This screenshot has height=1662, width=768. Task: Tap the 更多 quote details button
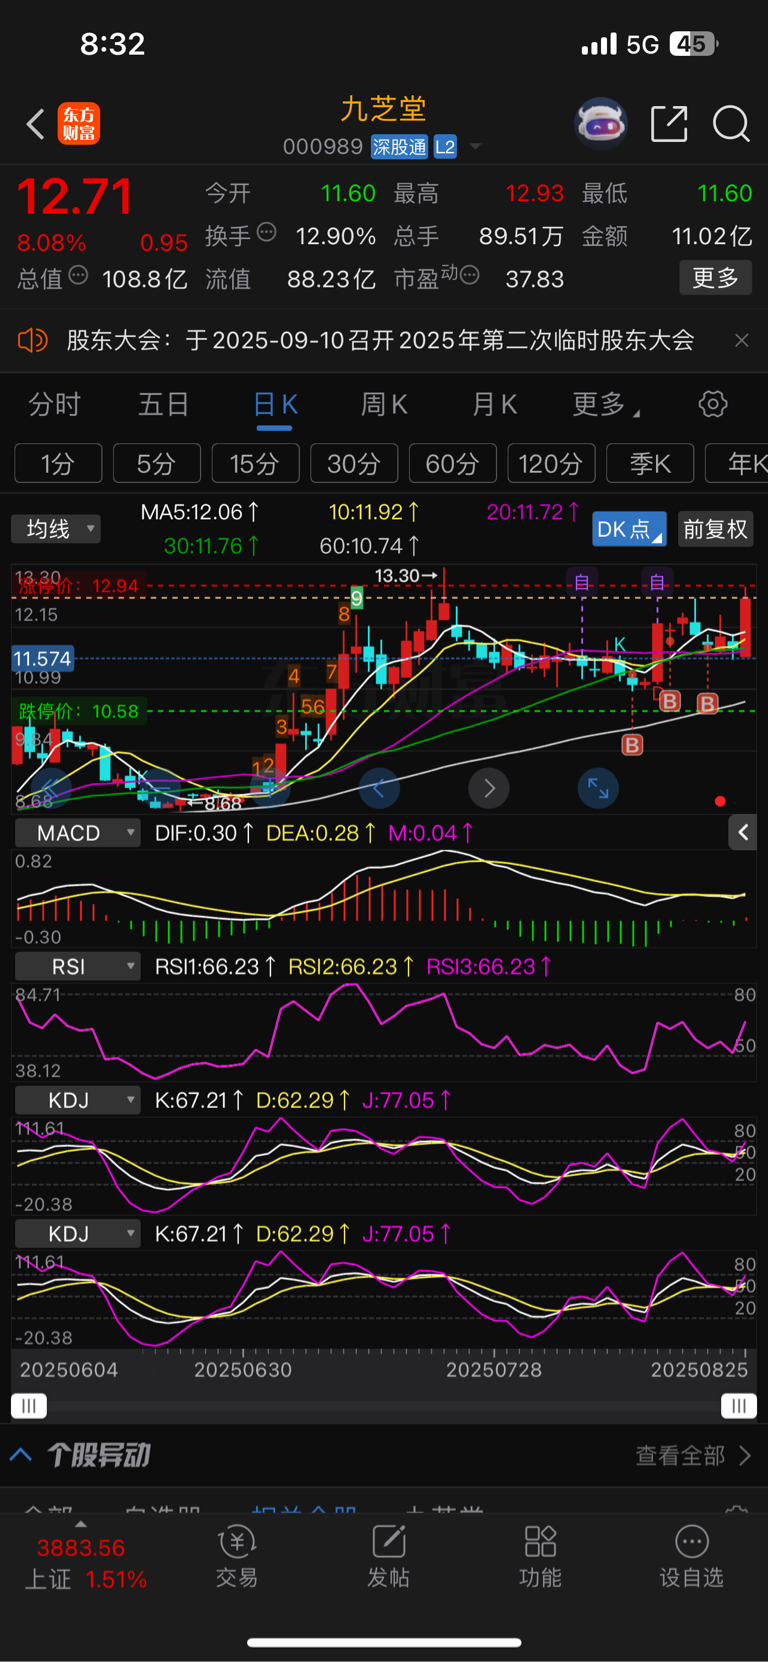click(x=715, y=277)
